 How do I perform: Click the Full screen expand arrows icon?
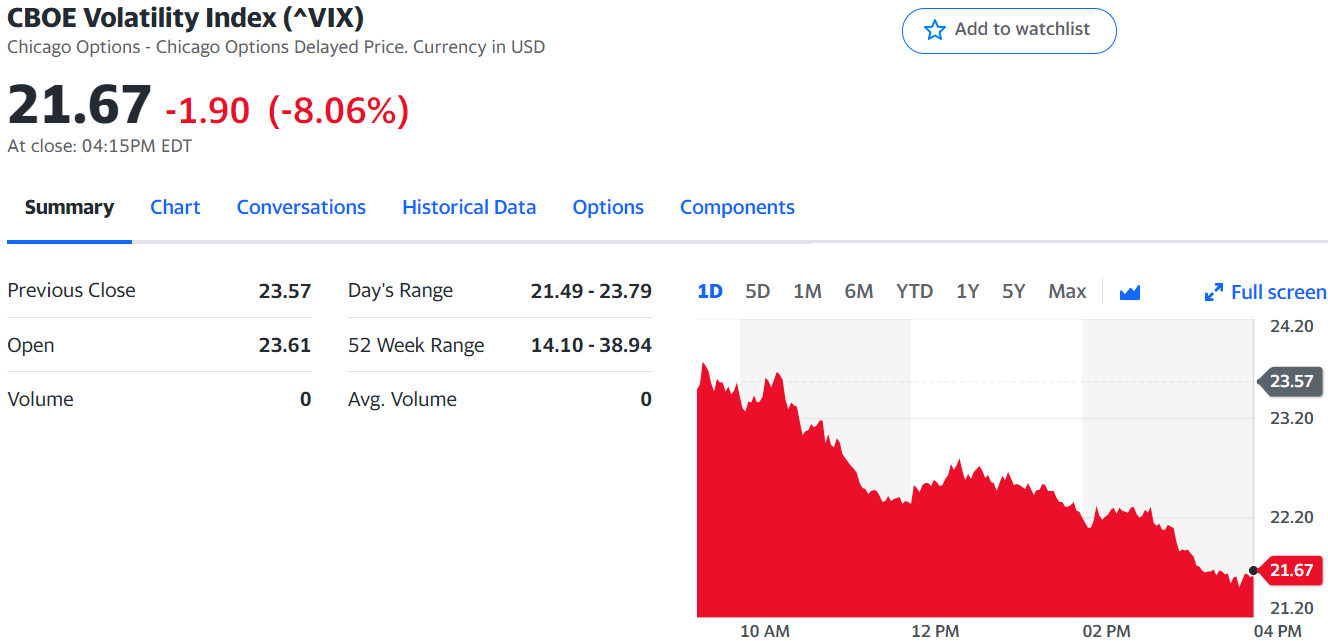coord(1214,292)
